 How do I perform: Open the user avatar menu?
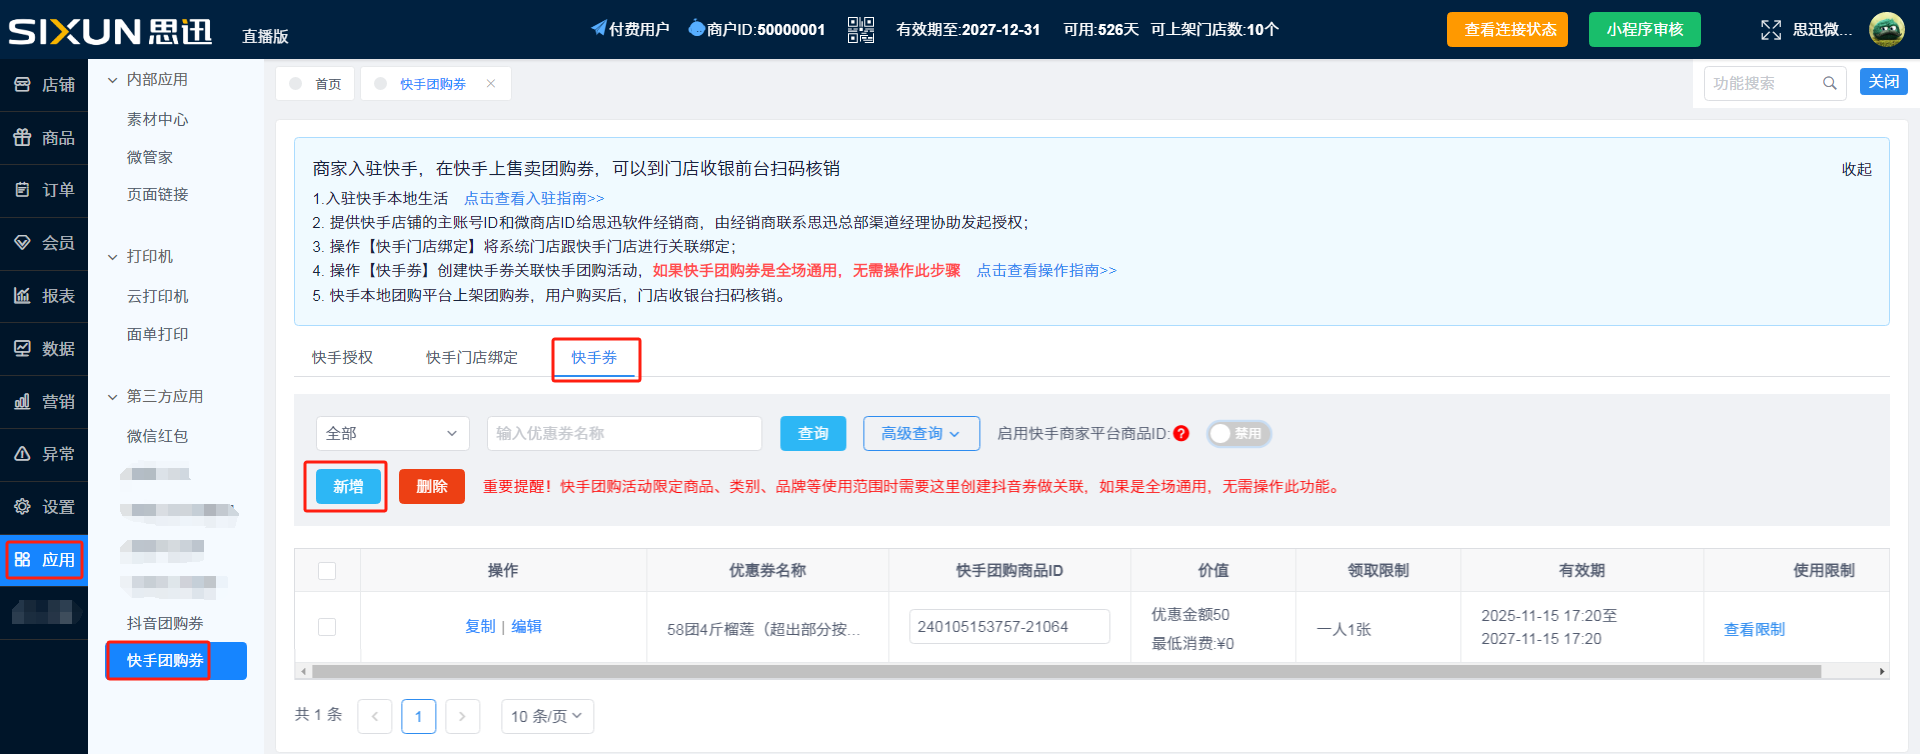click(1887, 30)
